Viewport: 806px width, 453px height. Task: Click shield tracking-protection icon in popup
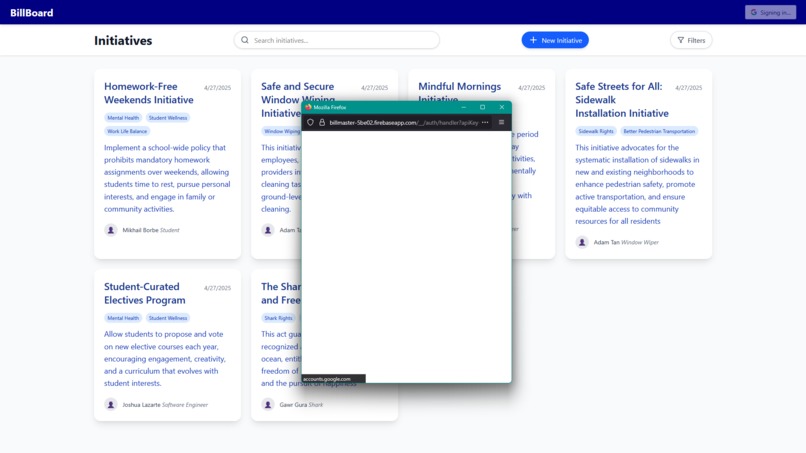[310, 122]
